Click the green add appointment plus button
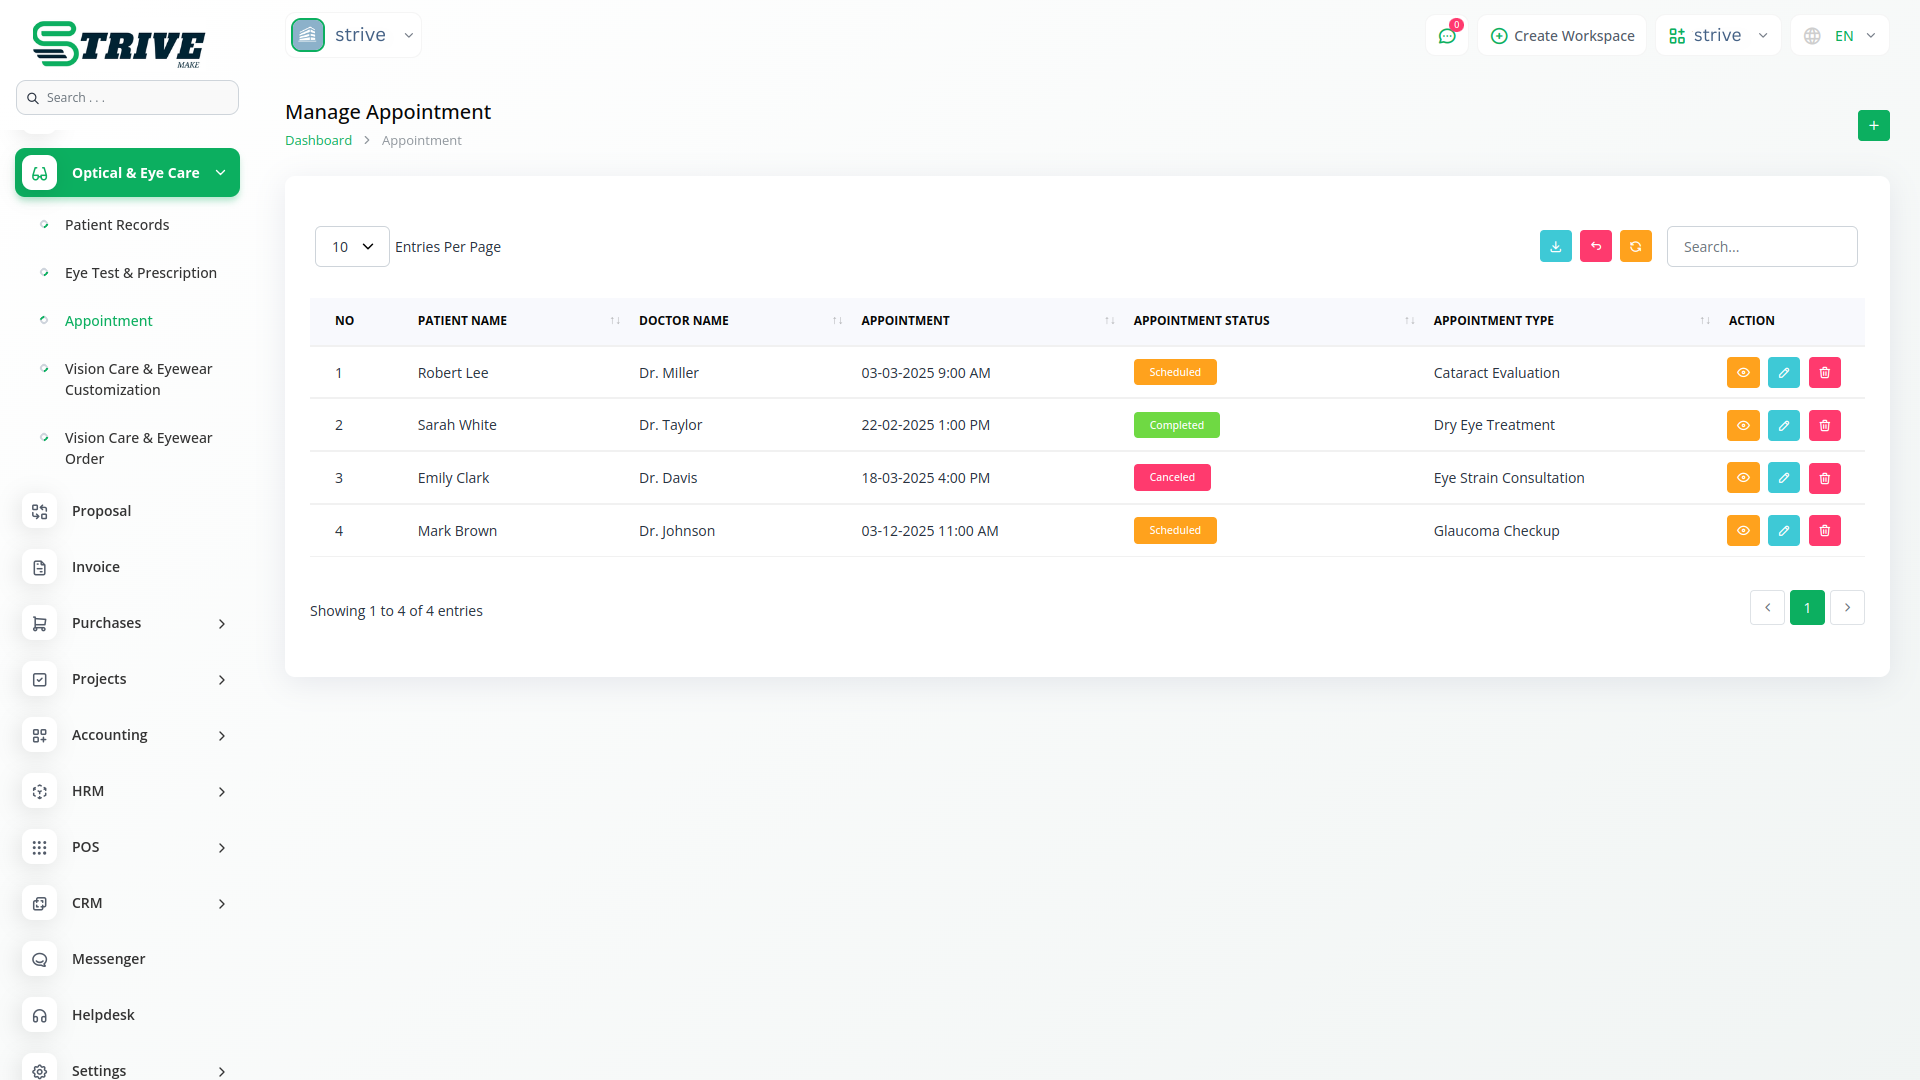Viewport: 1920px width, 1080px height. [1873, 126]
